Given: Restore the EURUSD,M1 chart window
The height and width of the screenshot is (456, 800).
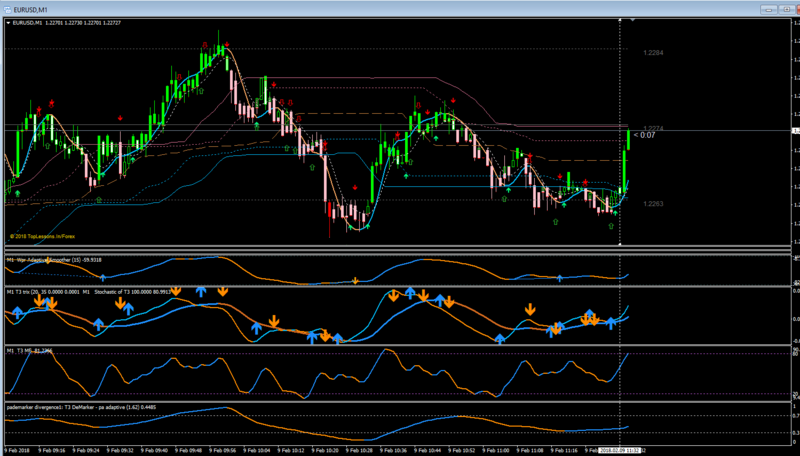Looking at the screenshot, I should pyautogui.click(x=787, y=10).
